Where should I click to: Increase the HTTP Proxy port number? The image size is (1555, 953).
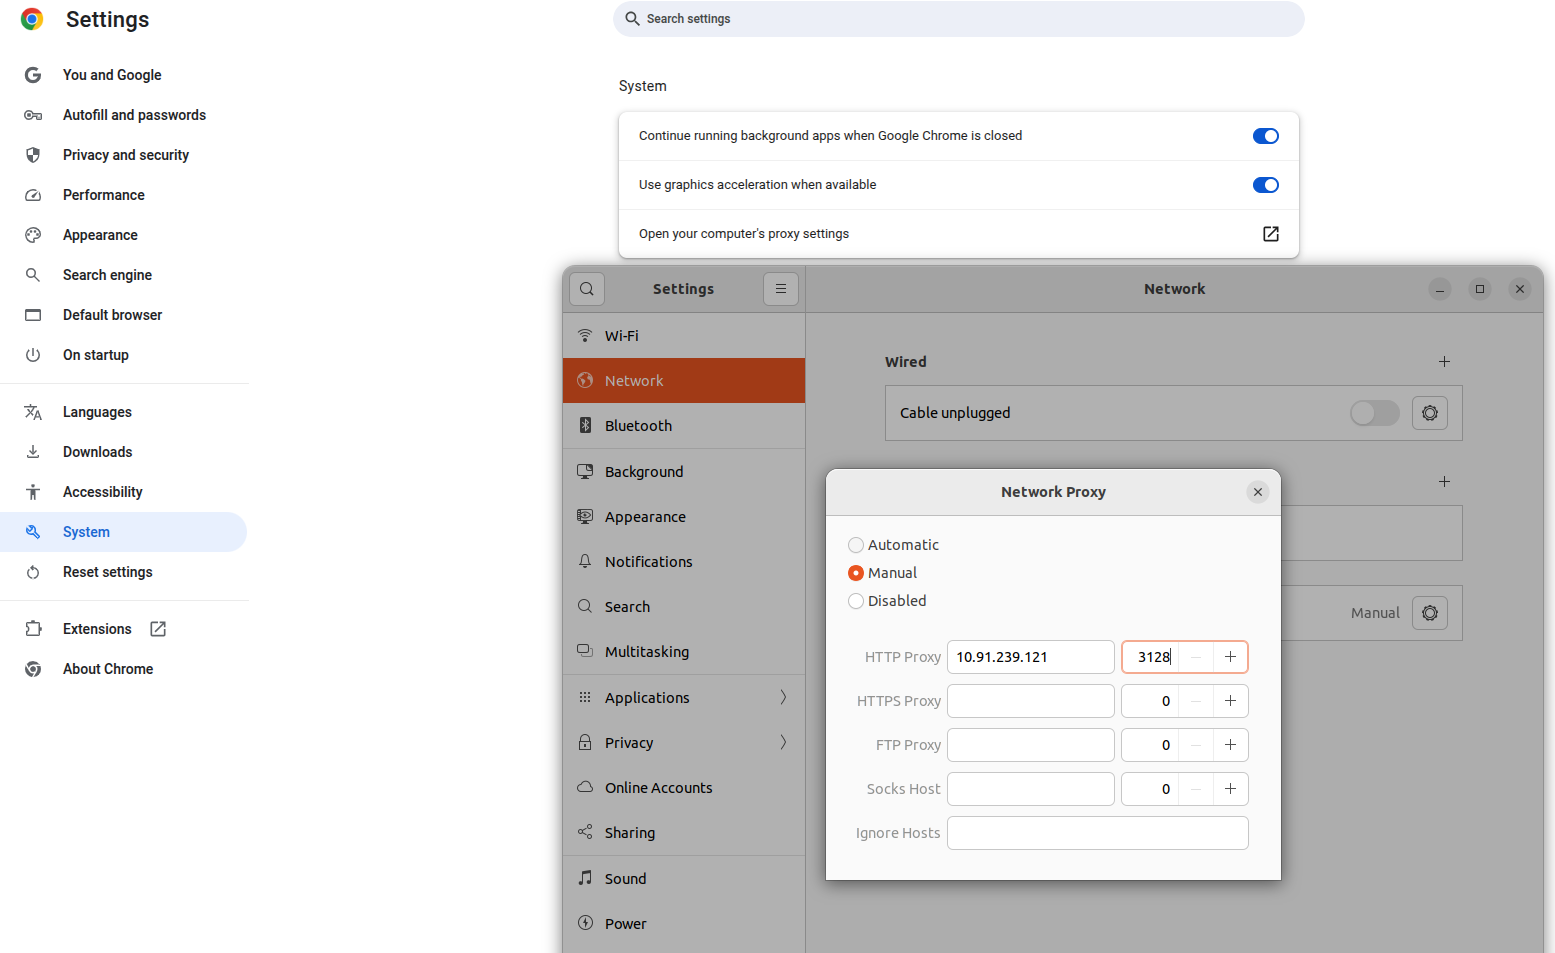1230,657
